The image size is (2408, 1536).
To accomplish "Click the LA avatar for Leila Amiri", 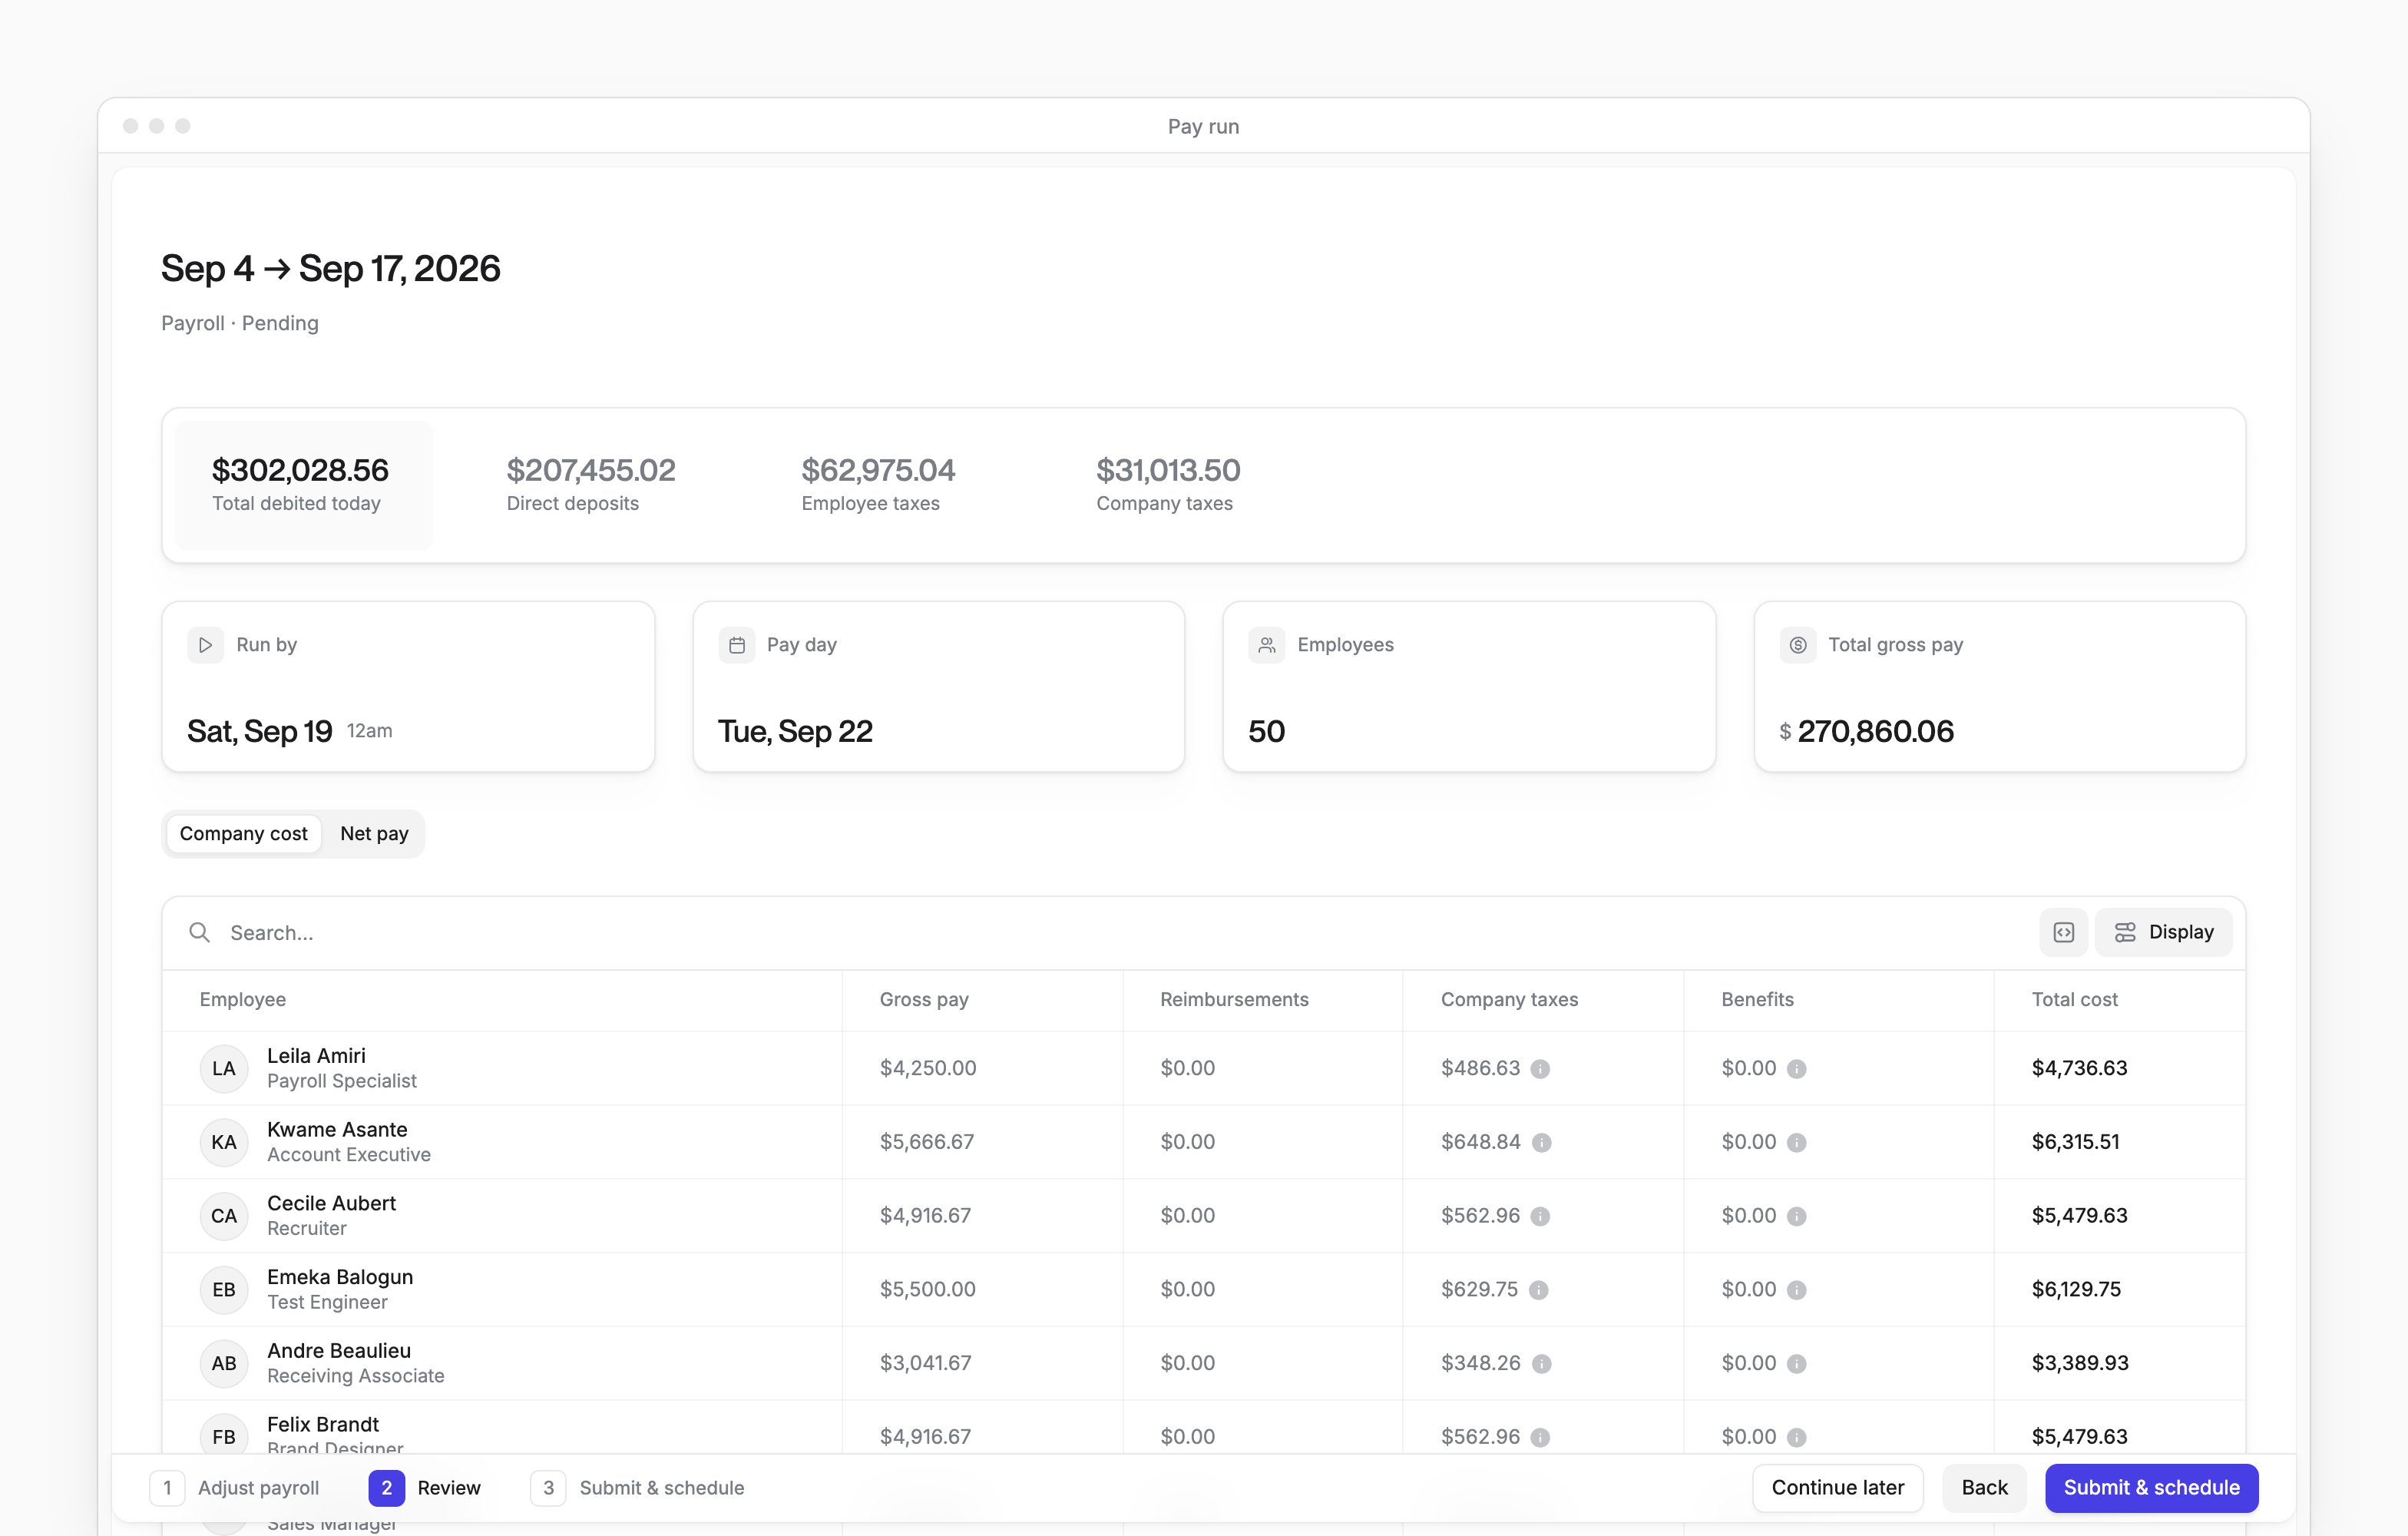I will click(224, 1068).
